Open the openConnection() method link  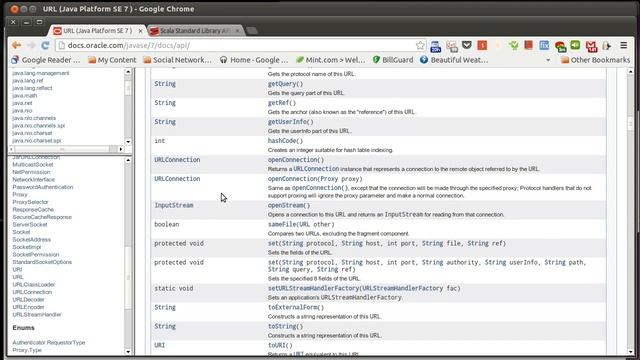(296, 160)
